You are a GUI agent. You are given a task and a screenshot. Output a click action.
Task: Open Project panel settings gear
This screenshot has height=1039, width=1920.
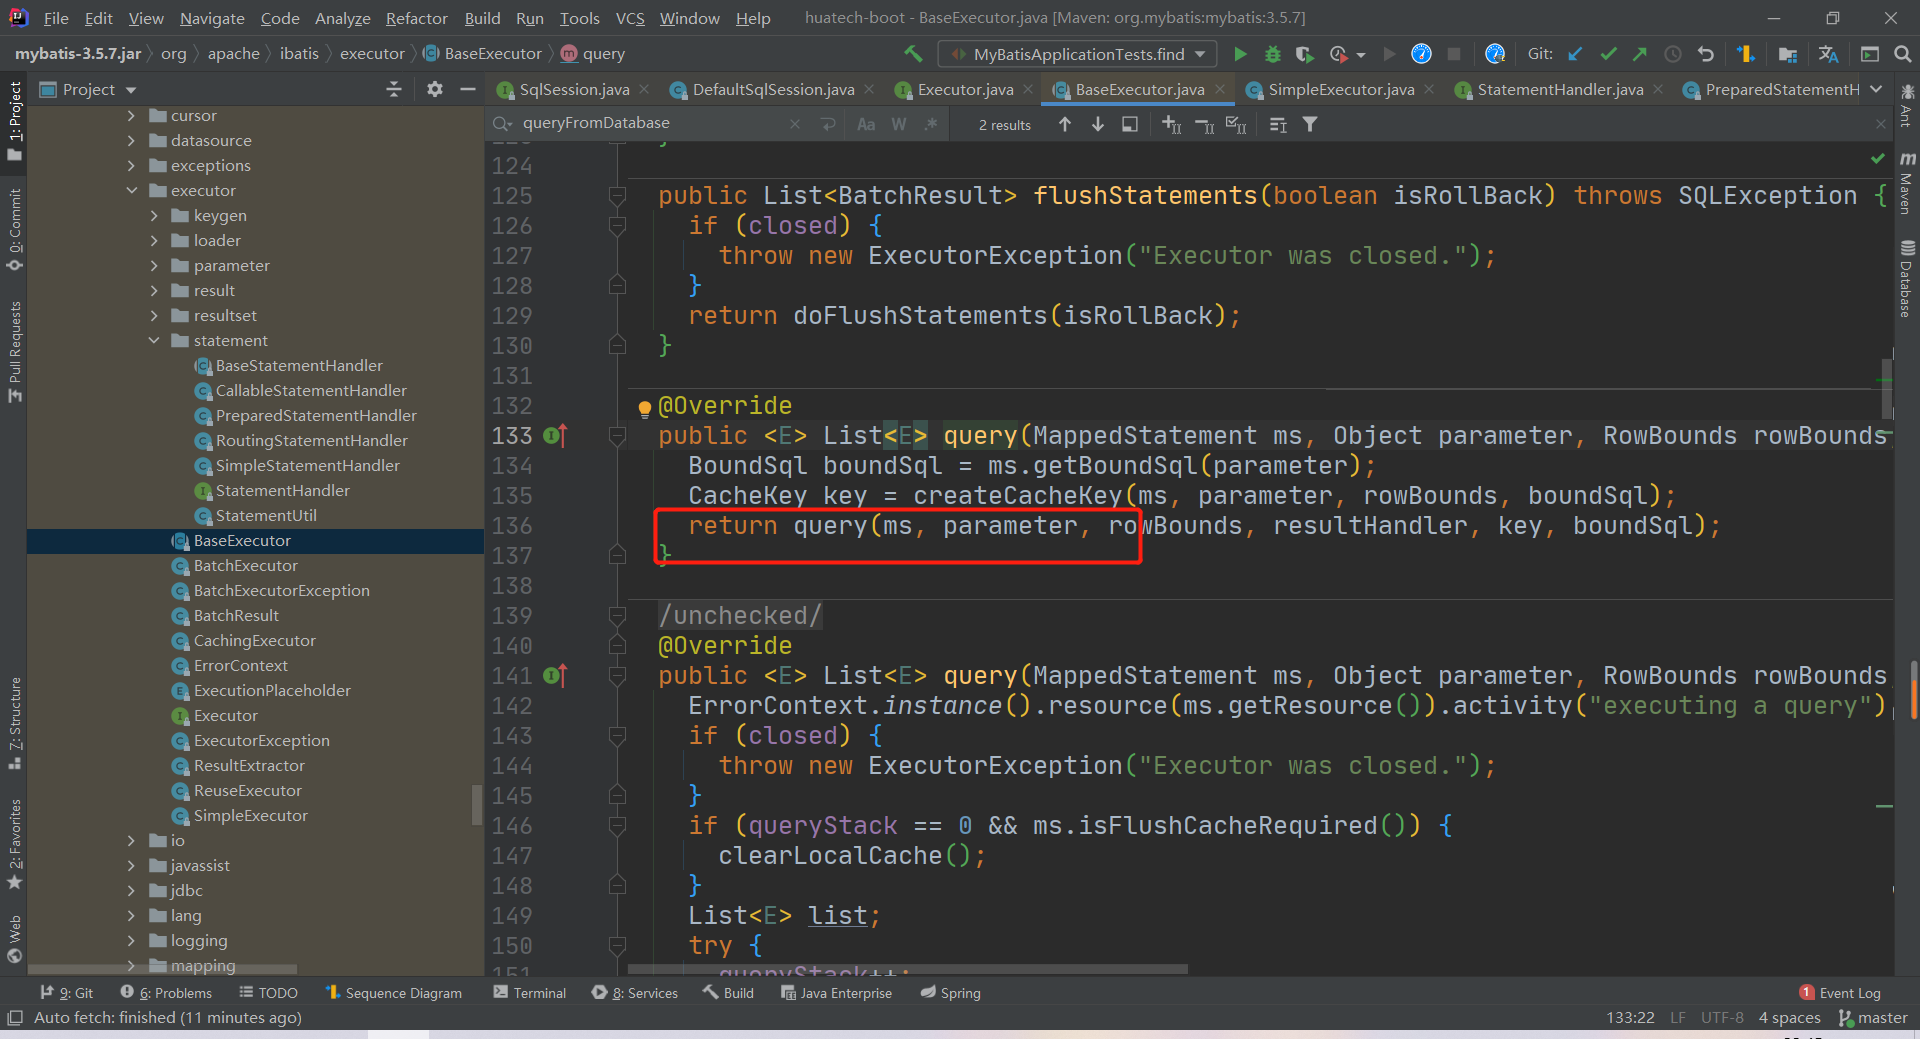coord(434,89)
